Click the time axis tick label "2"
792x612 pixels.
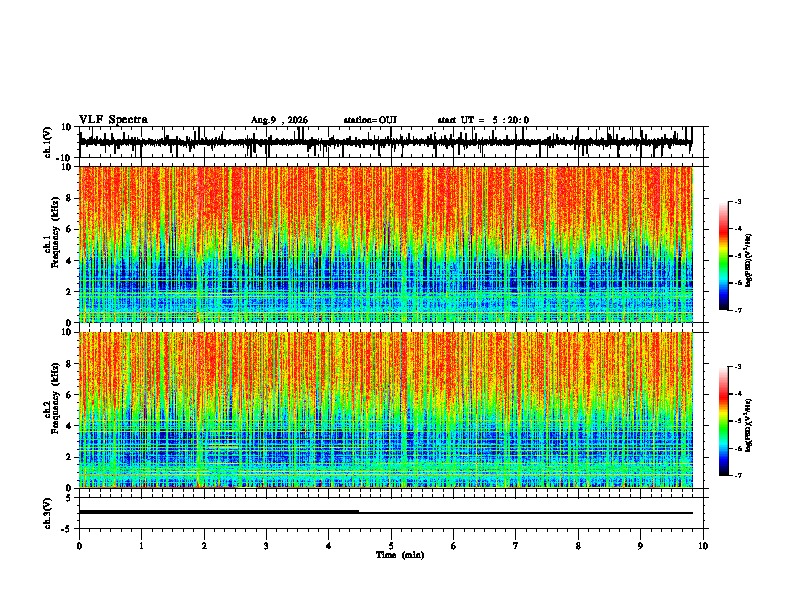pos(204,546)
